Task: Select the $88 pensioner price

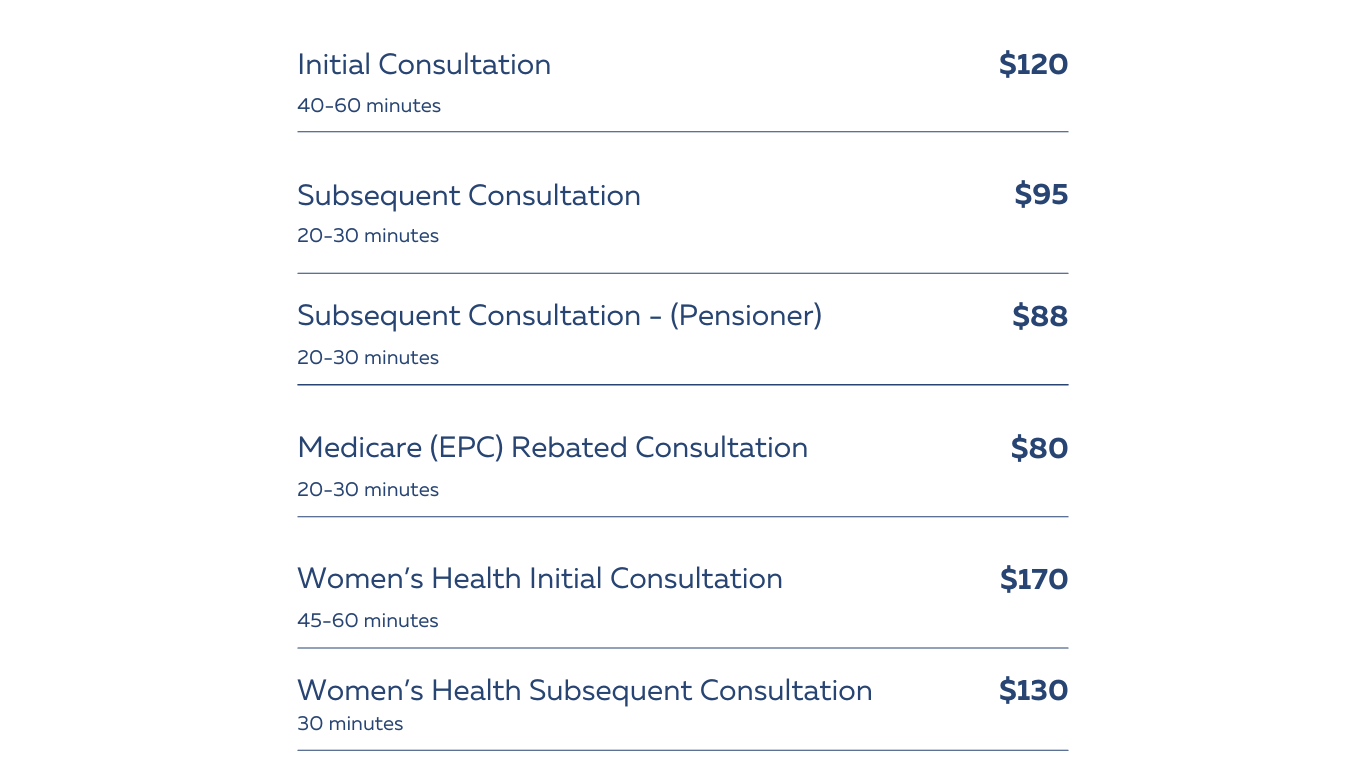Action: (1040, 316)
